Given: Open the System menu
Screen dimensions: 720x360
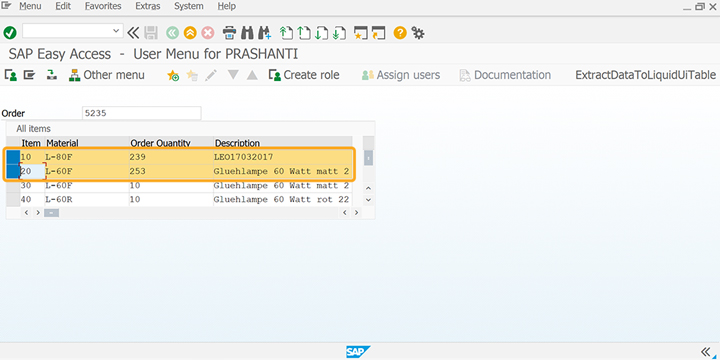Looking at the screenshot, I should point(189,6).
